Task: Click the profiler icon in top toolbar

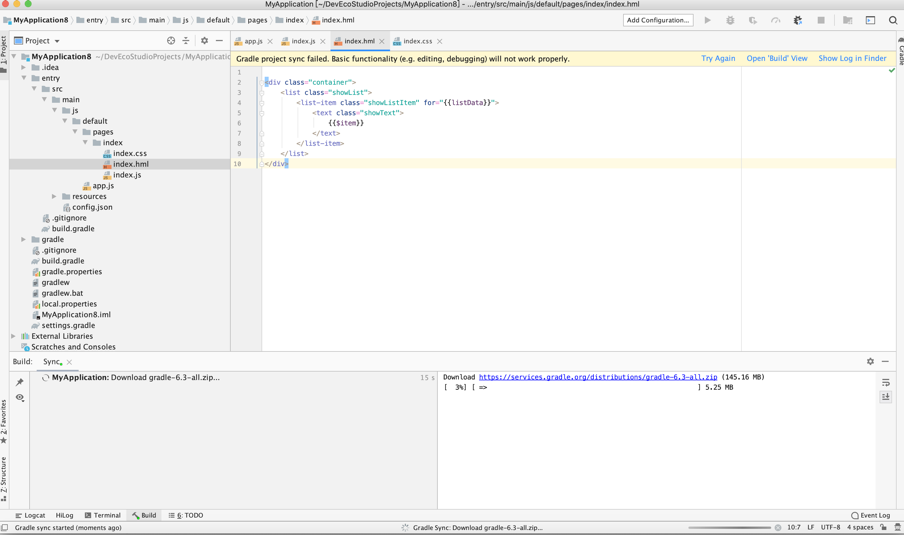Action: (775, 20)
